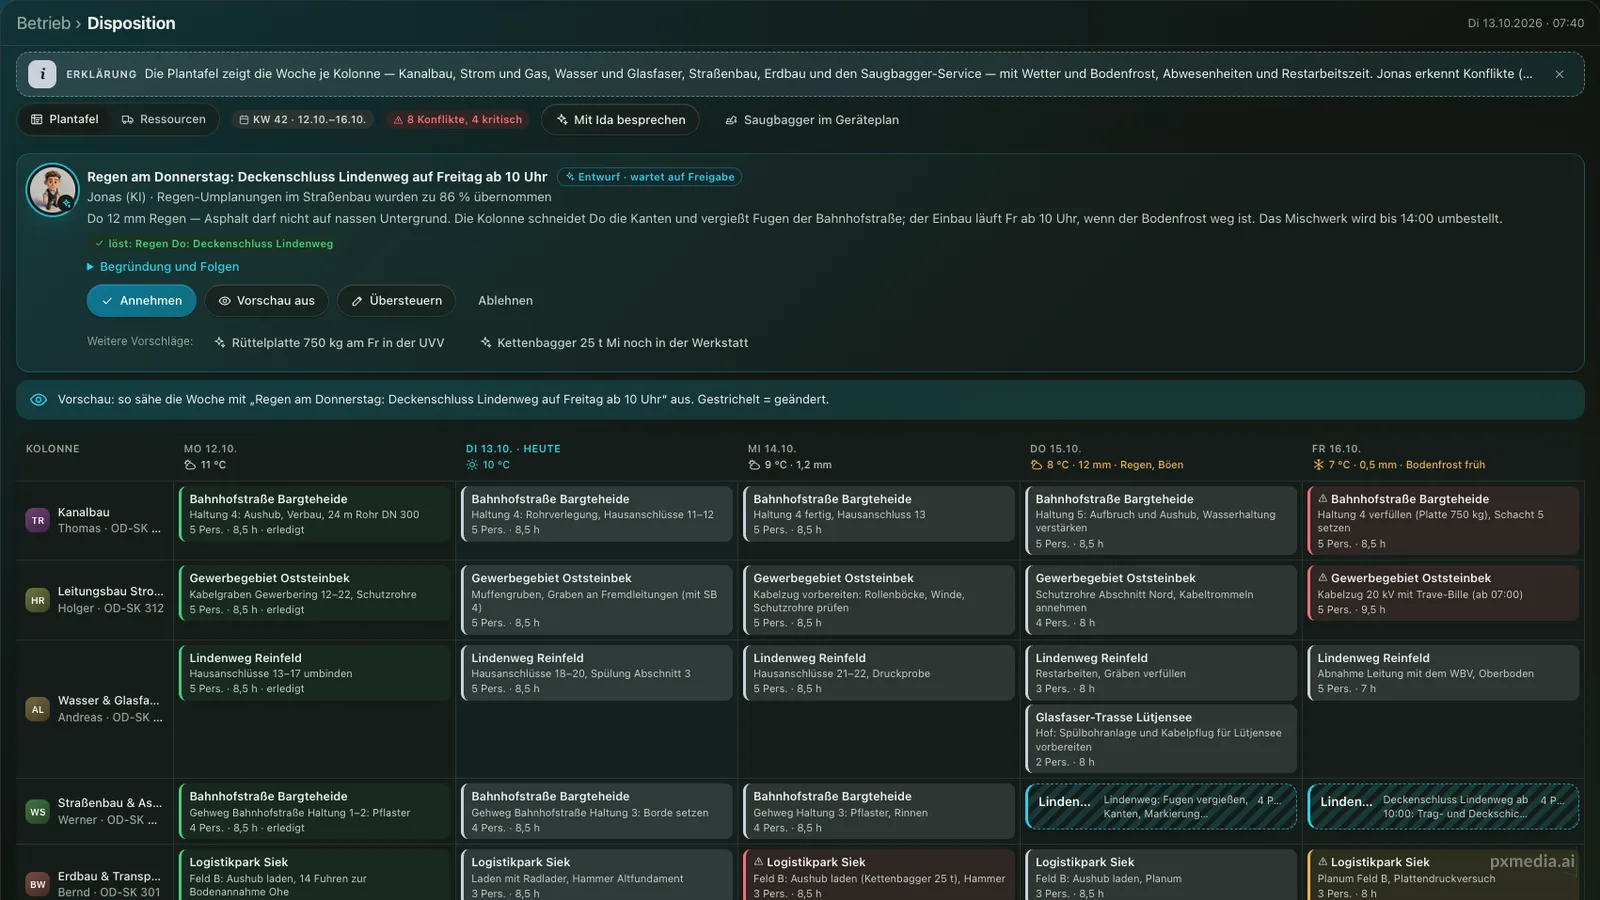Expand Begründung und Folgen details
The height and width of the screenshot is (900, 1600).
point(163,267)
